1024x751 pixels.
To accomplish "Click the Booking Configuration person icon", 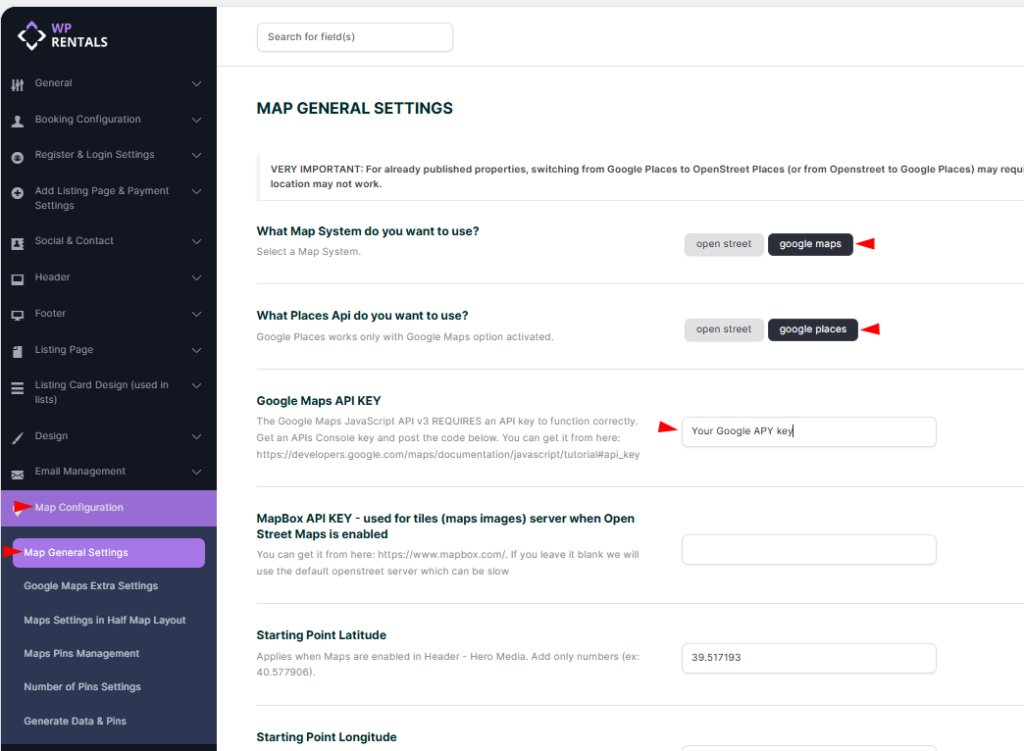I will click(18, 121).
